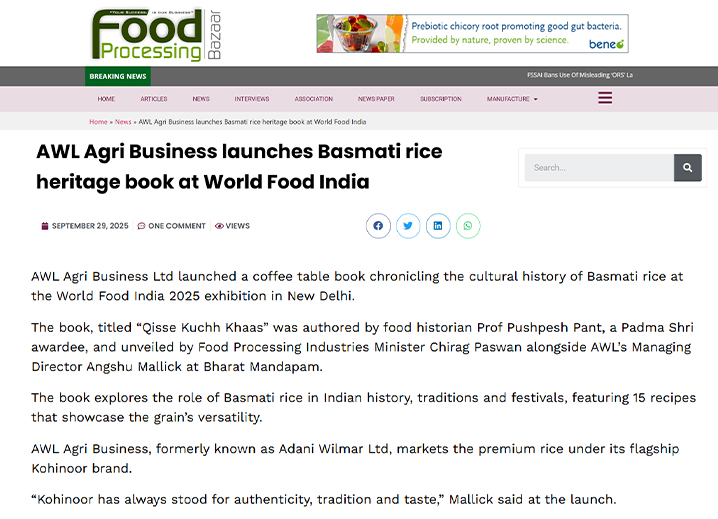
Task: Go to the Subscription page
Action: (440, 99)
